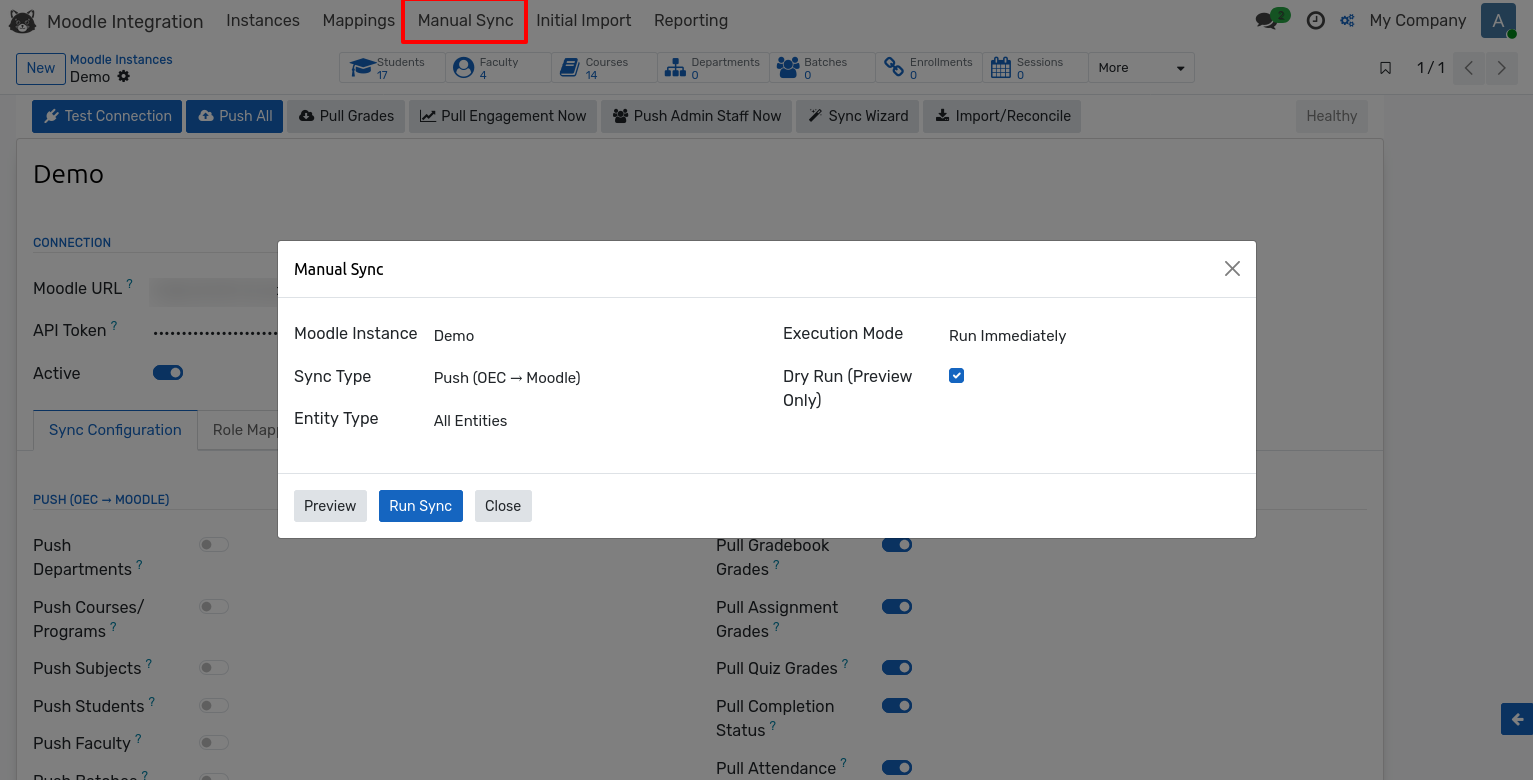The height and width of the screenshot is (780, 1533).
Task: Open the My Company switcher
Action: (x=1417, y=20)
